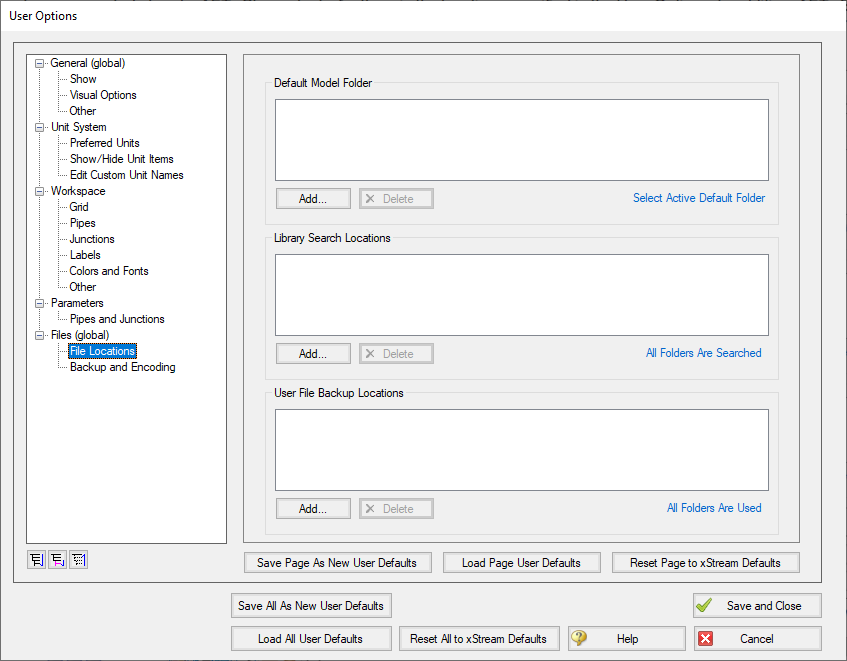
Task: Open Pipes and Junctions parameters
Action: coord(117,319)
